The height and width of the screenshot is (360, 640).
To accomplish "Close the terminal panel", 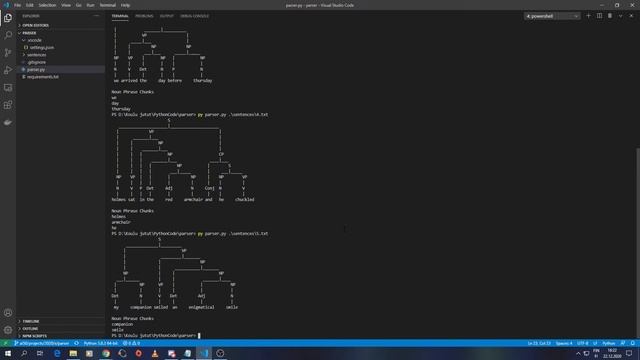I will [631, 16].
